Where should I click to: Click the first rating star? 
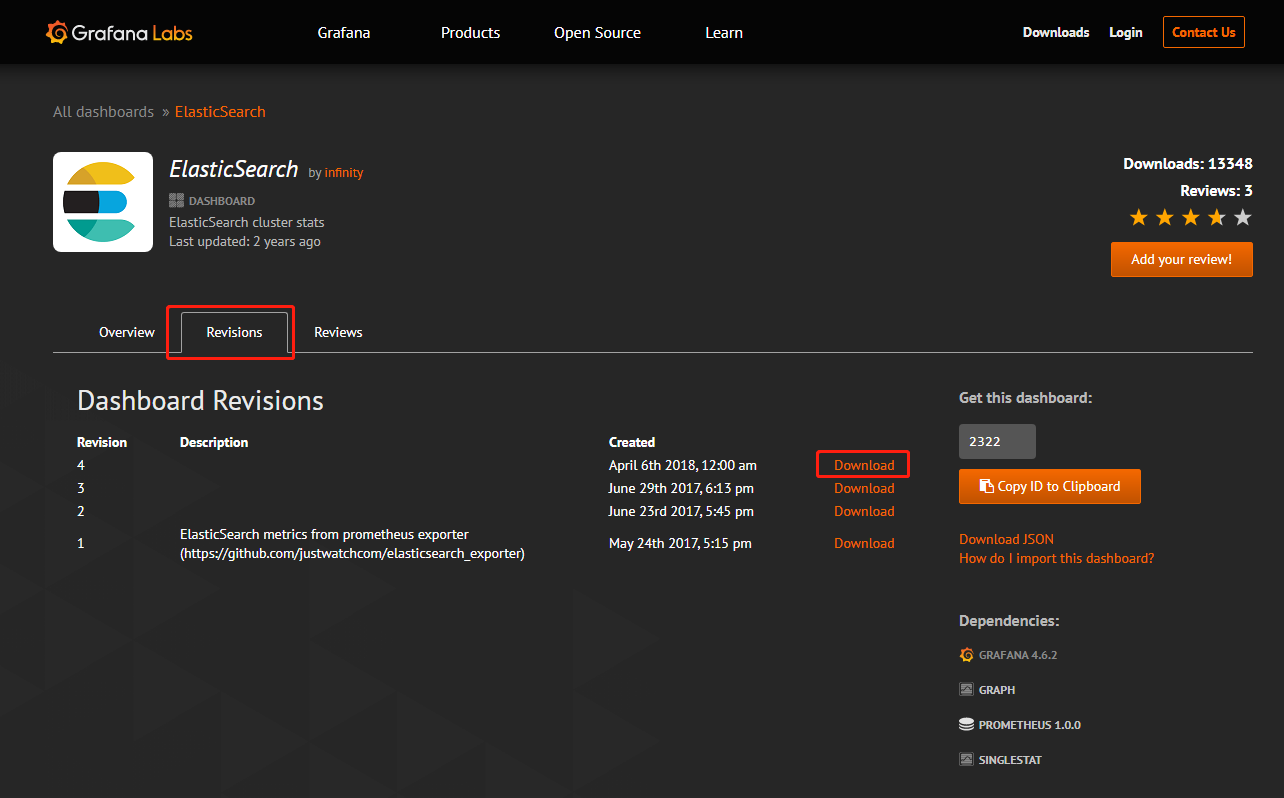(1138, 217)
